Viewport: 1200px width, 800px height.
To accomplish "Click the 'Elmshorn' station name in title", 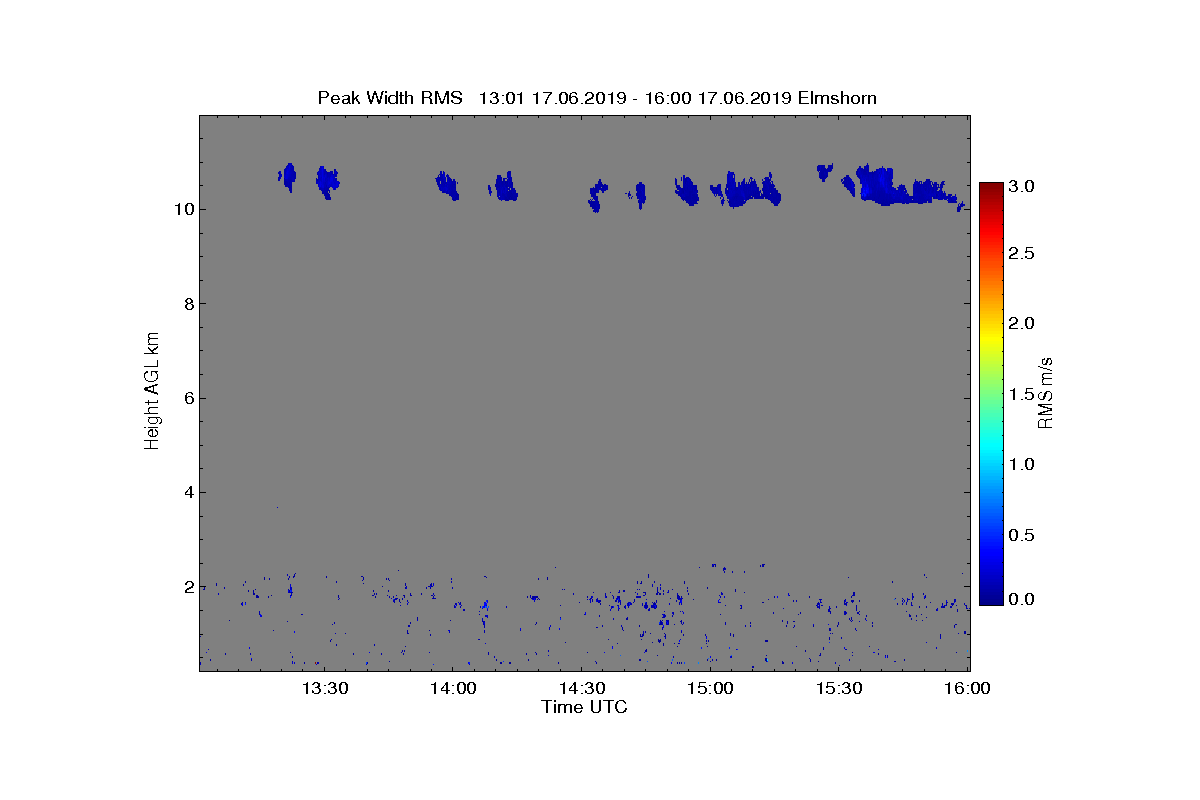I will tap(838, 98).
